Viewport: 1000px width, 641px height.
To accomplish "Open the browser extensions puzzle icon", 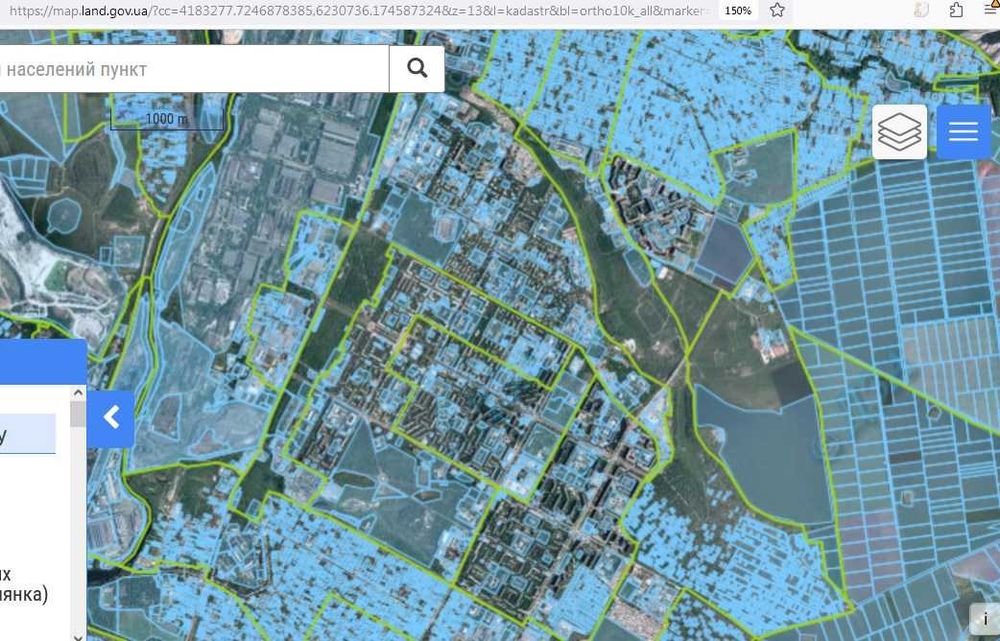I will pyautogui.click(x=955, y=10).
